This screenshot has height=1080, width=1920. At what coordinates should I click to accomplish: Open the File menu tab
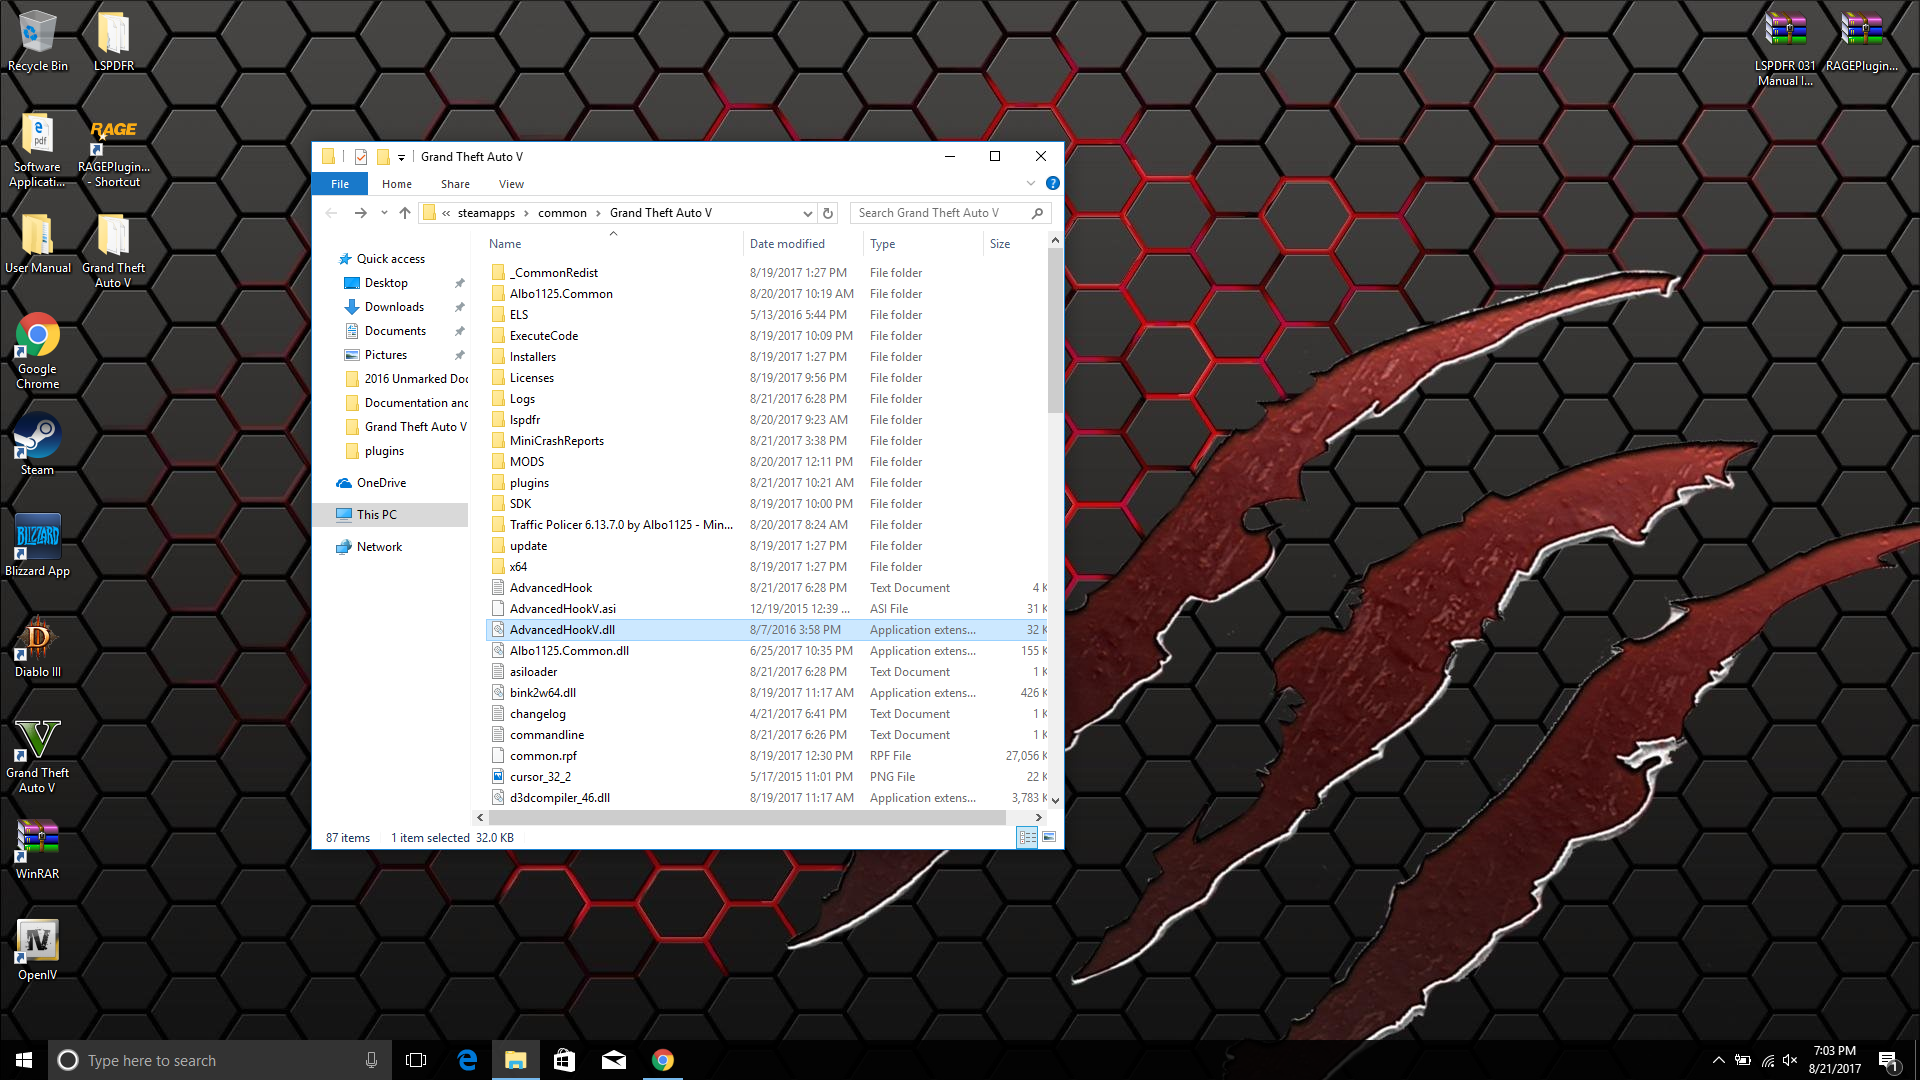coord(340,184)
